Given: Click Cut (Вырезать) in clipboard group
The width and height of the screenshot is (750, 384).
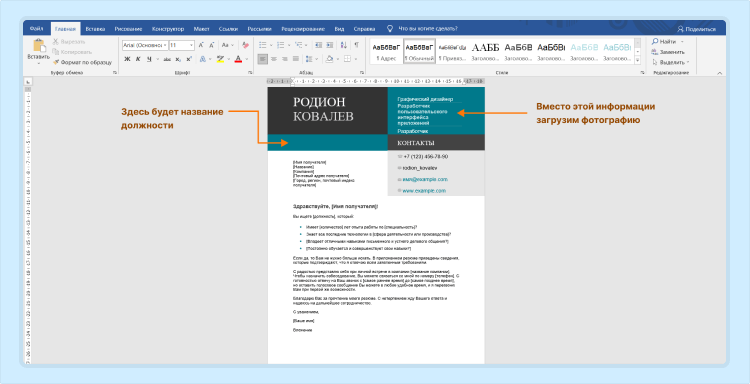Looking at the screenshot, I should tap(69, 42).
